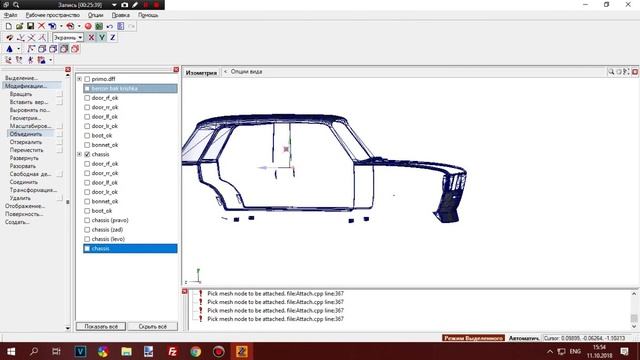Click the icon before the bottom toolbar row dropdown
This screenshot has width=640, height=360.
pyautogui.click(x=42, y=60)
